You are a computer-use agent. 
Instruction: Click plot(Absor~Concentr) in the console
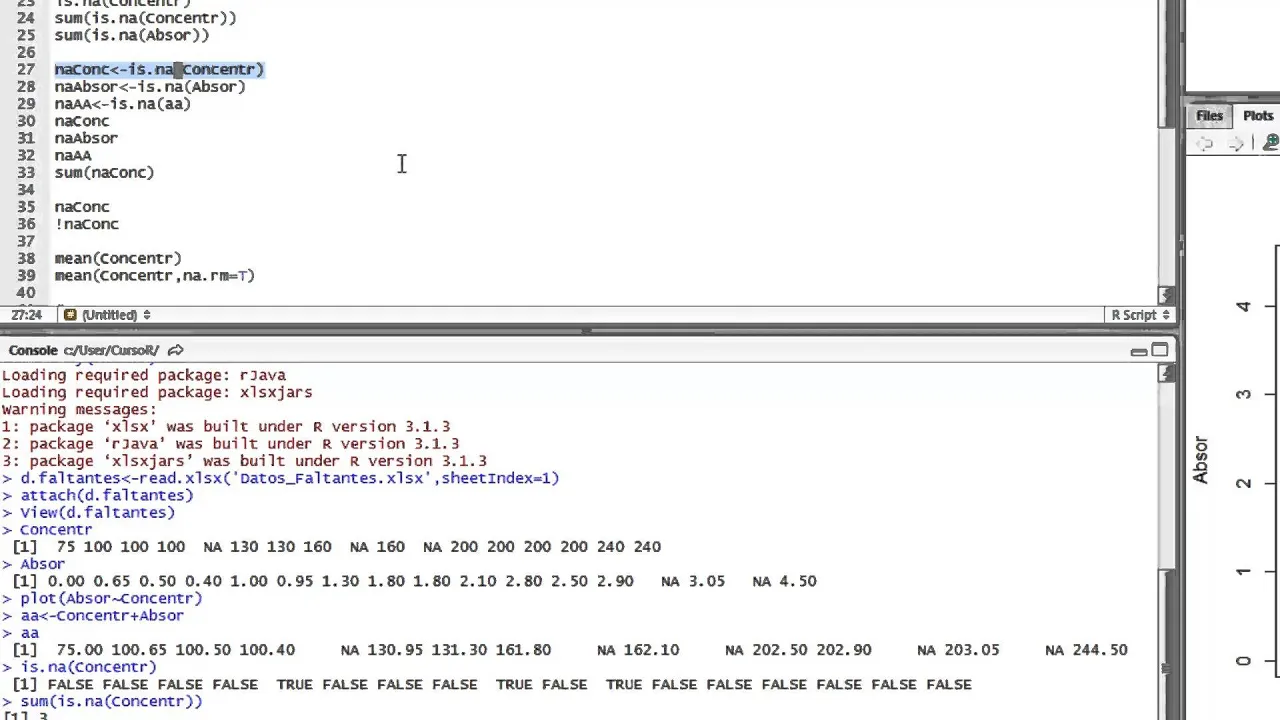[102, 598]
